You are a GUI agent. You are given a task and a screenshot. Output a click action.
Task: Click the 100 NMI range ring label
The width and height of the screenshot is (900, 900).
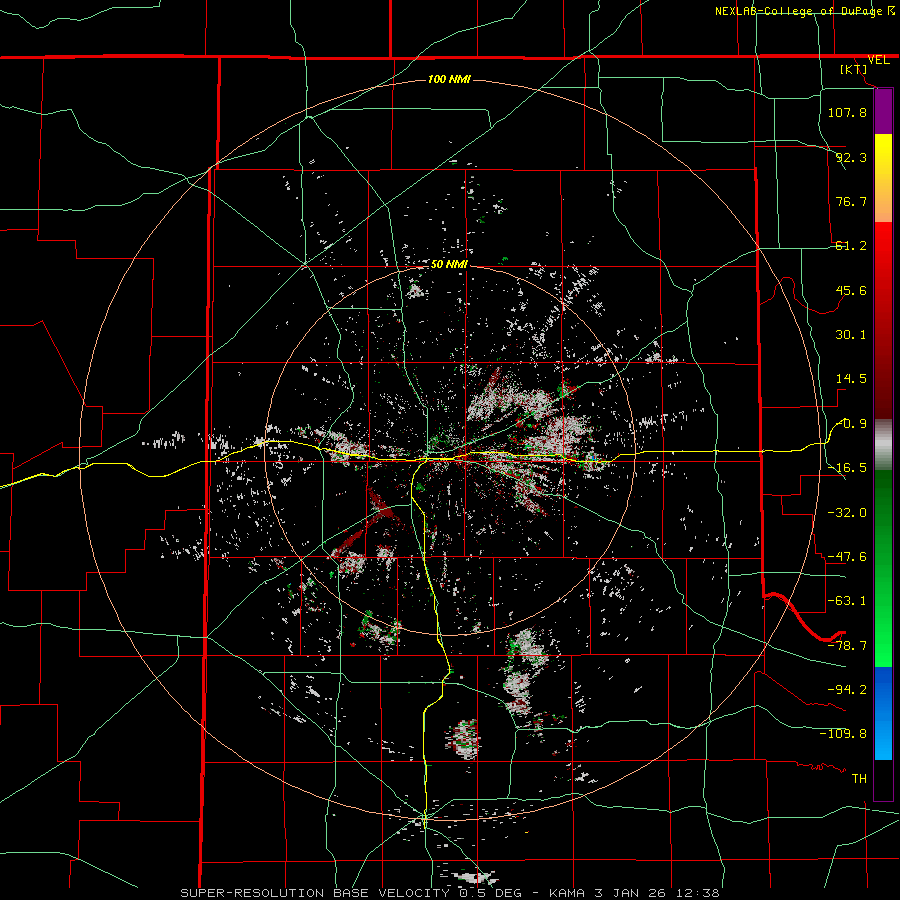(449, 79)
